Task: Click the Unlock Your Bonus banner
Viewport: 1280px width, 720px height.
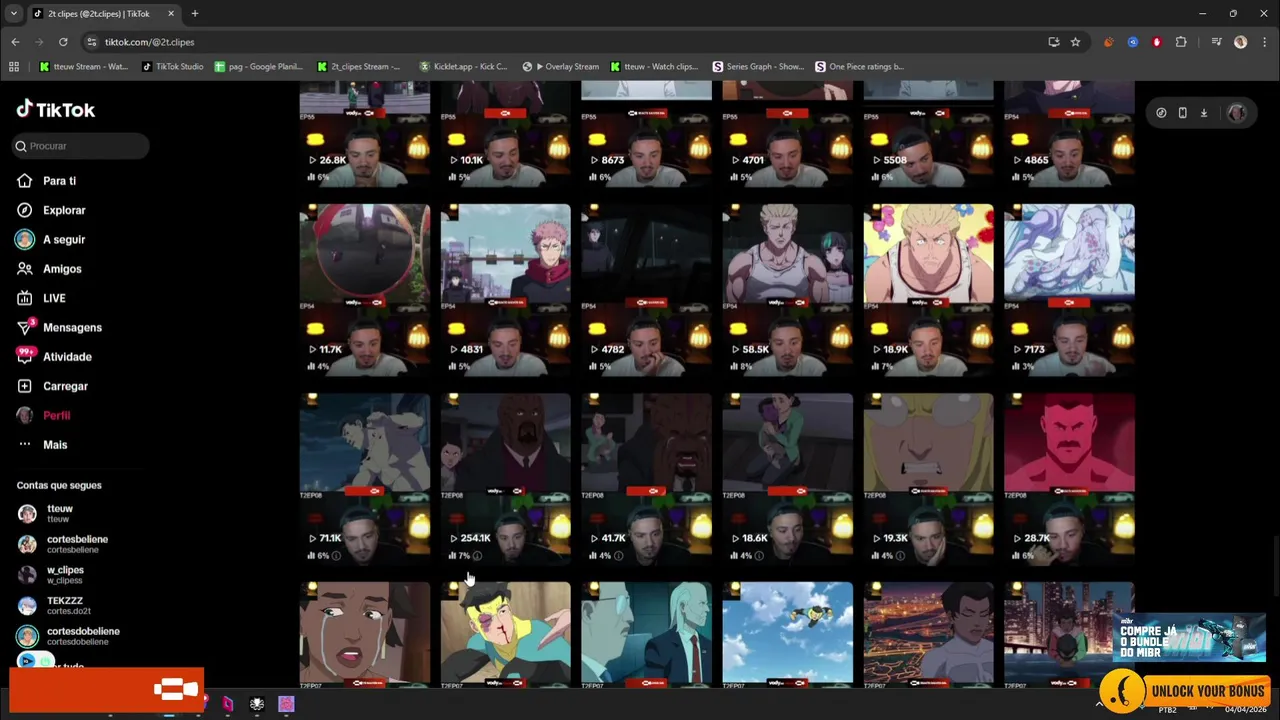Action: point(1184,690)
